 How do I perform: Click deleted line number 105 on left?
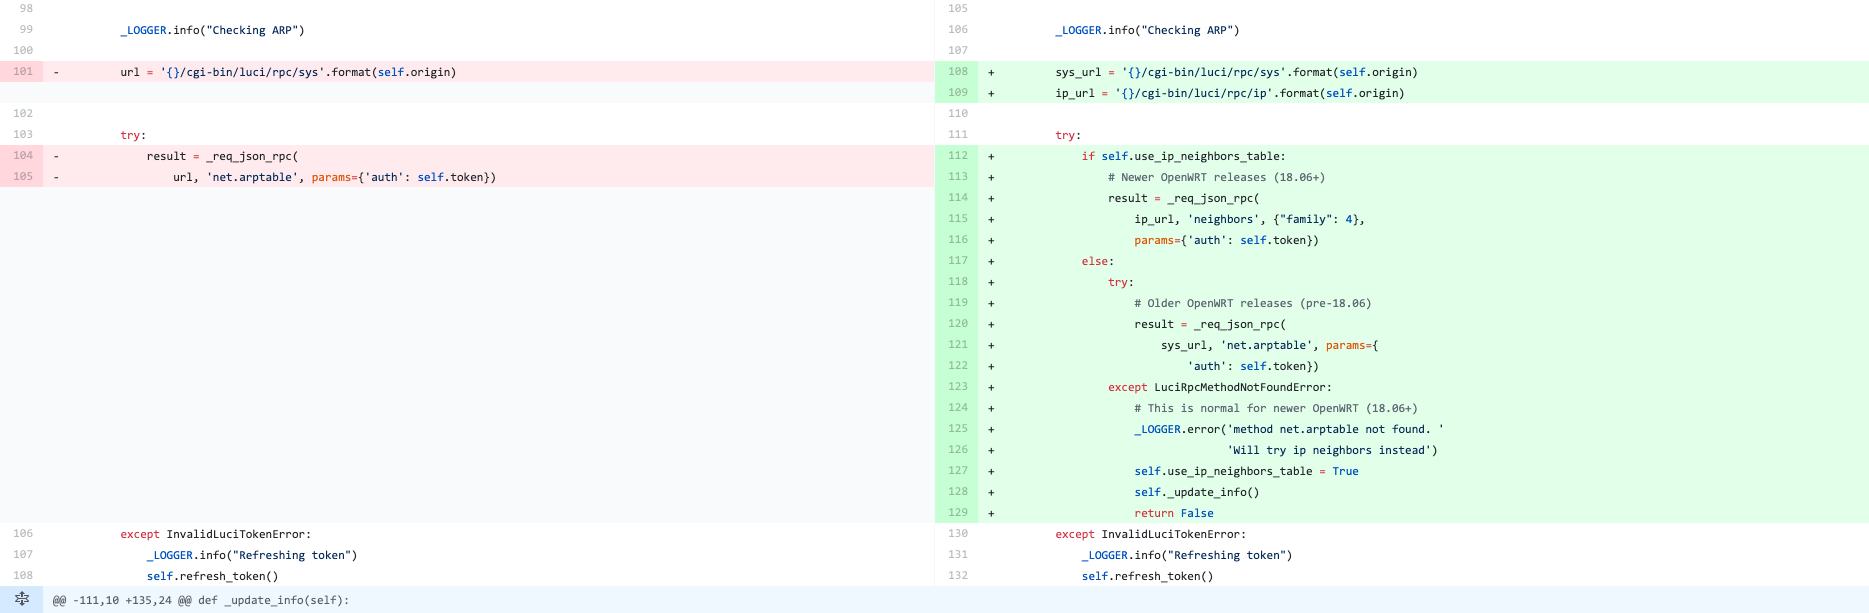pyautogui.click(x=23, y=177)
